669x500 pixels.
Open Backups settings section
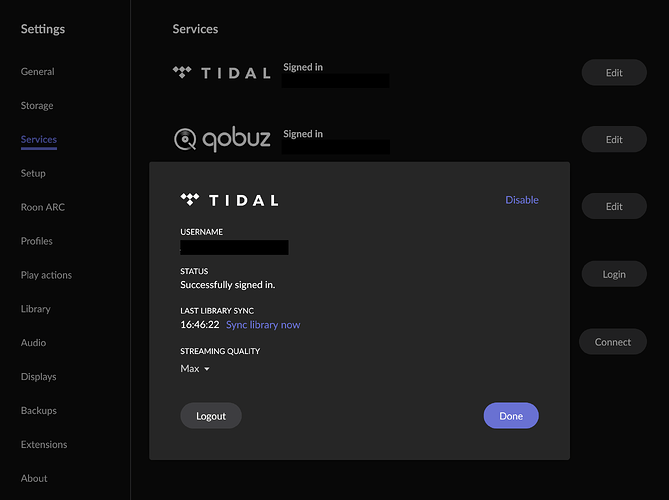[38, 411]
